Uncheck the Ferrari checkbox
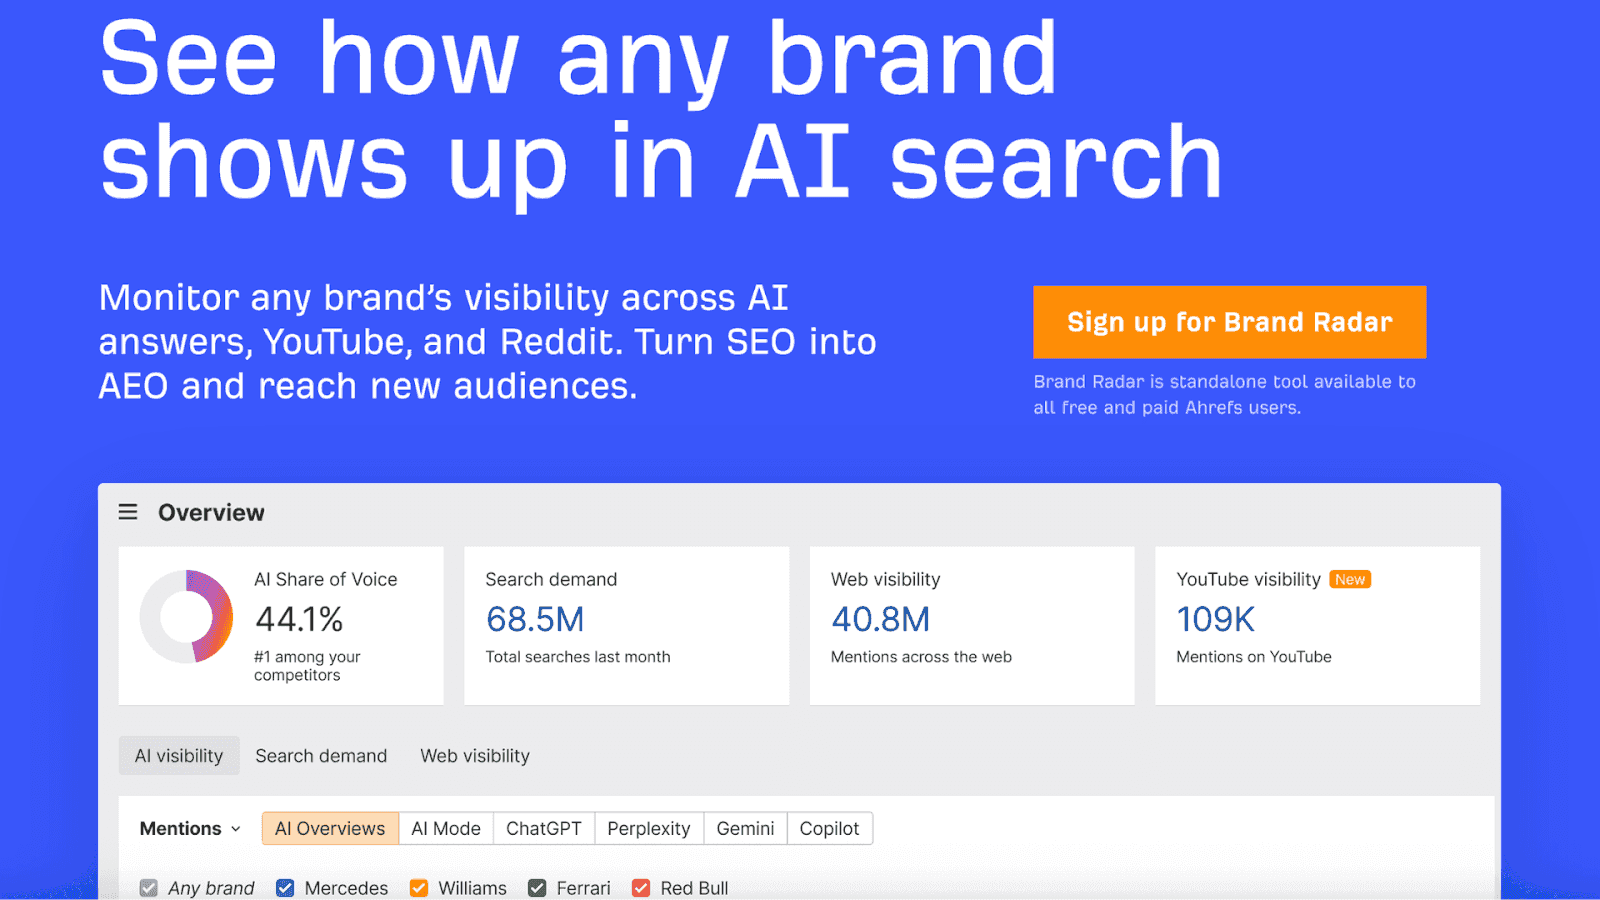 coord(537,888)
